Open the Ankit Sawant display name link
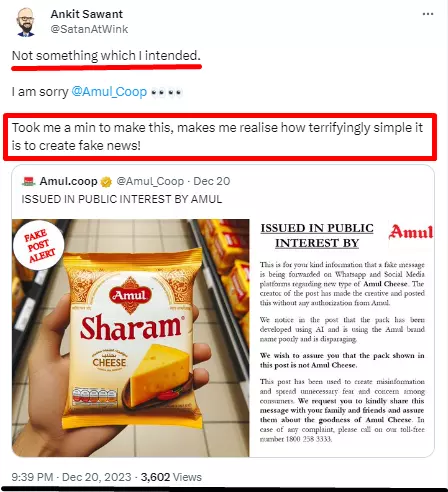This screenshot has width=448, height=492. 87,14
